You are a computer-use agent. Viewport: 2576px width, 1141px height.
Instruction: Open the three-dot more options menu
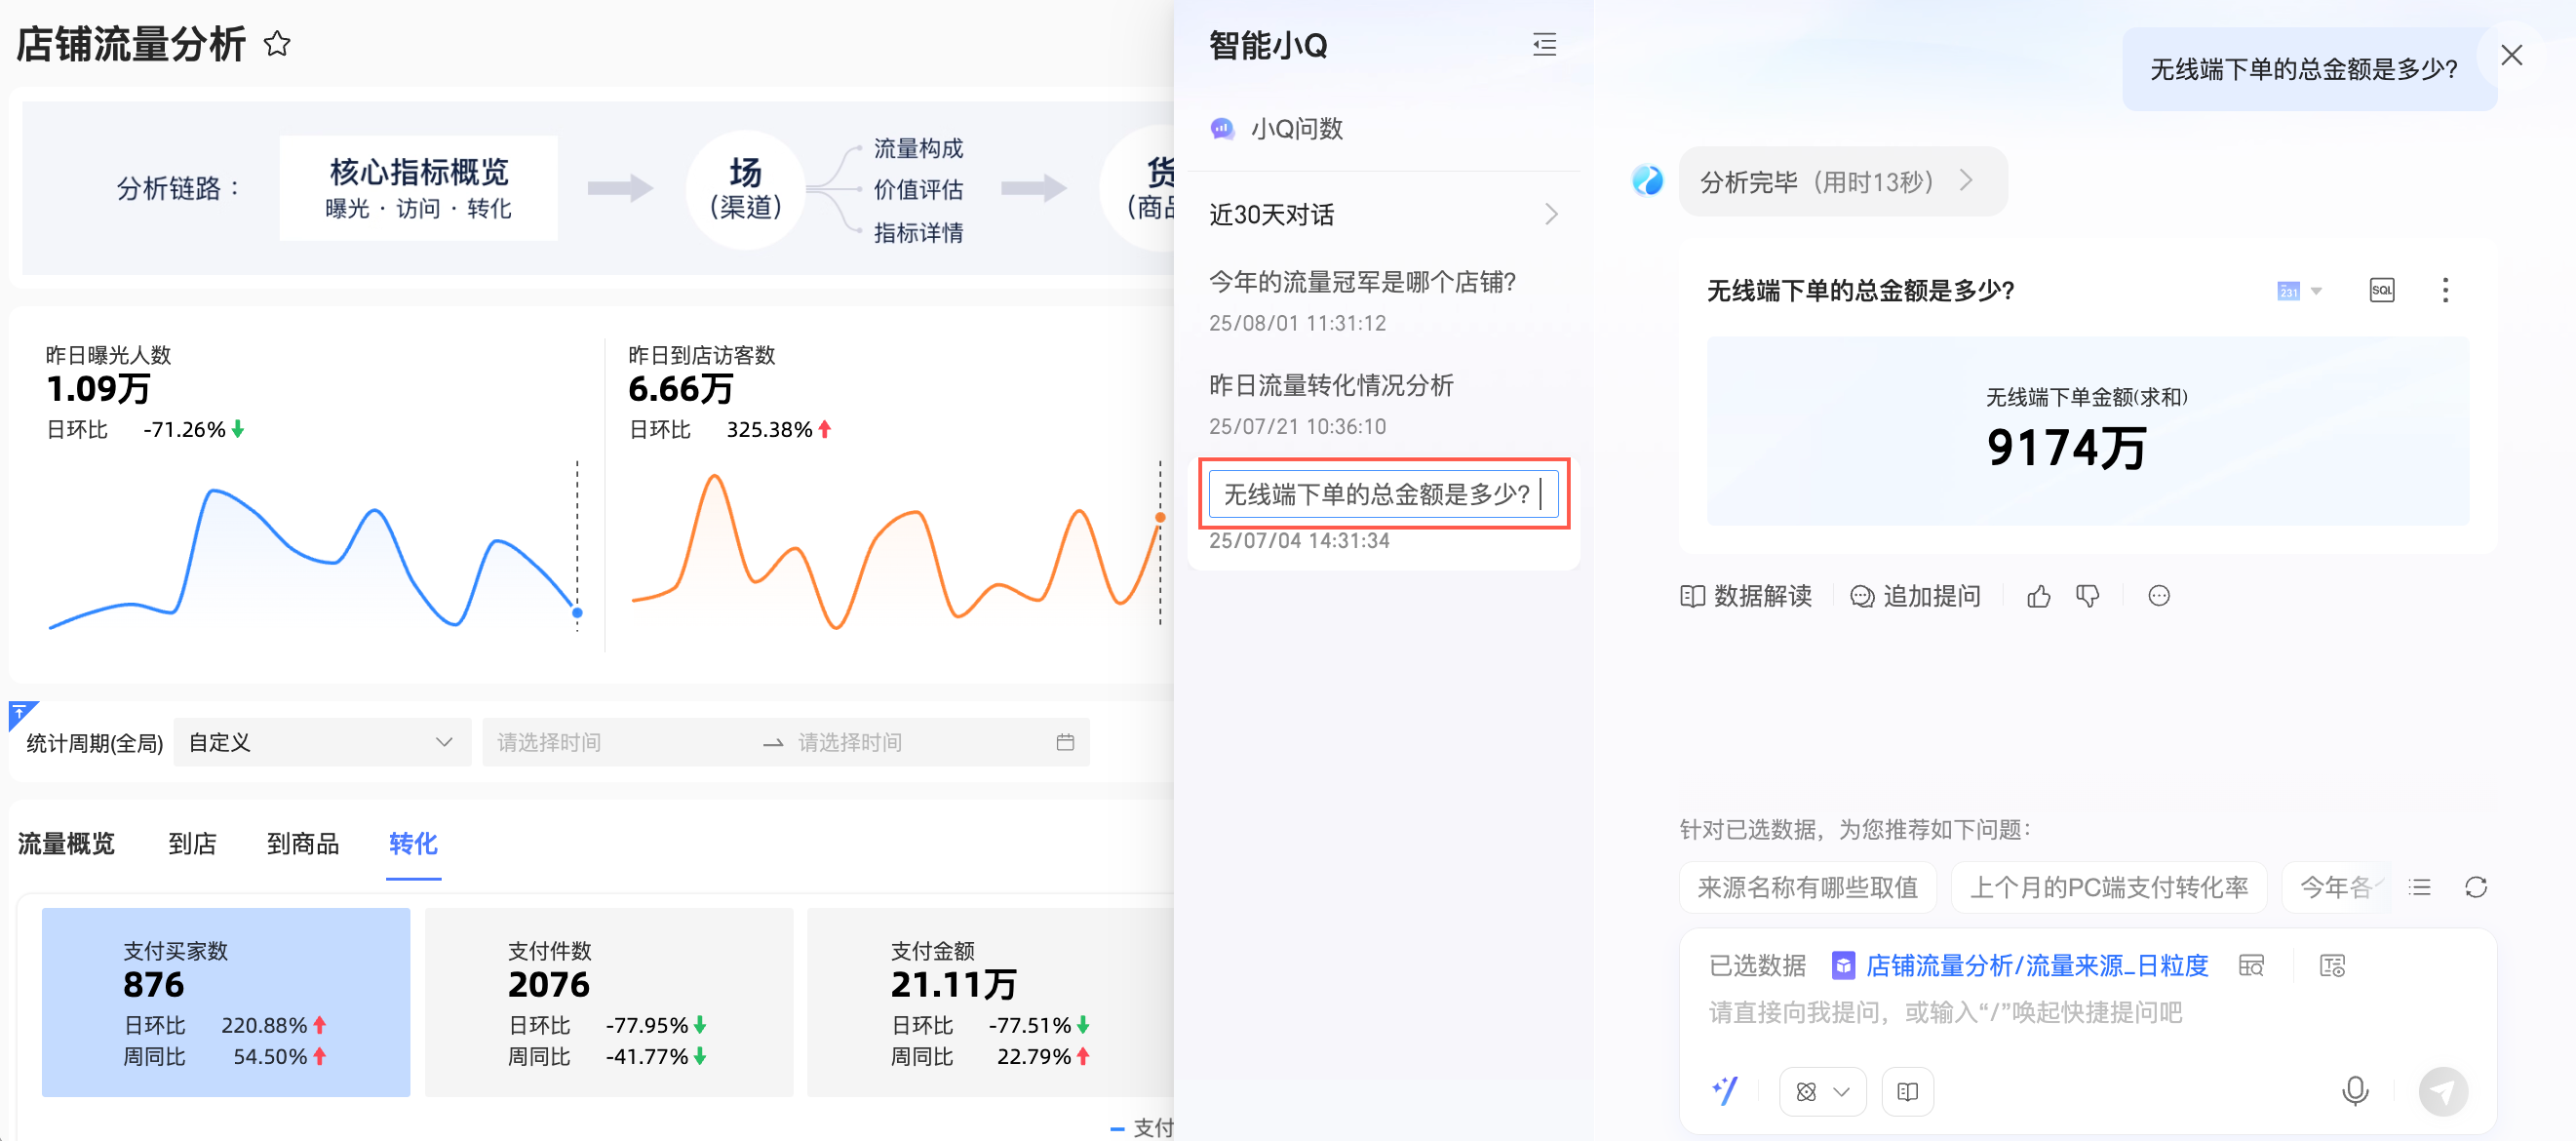pyautogui.click(x=2445, y=291)
